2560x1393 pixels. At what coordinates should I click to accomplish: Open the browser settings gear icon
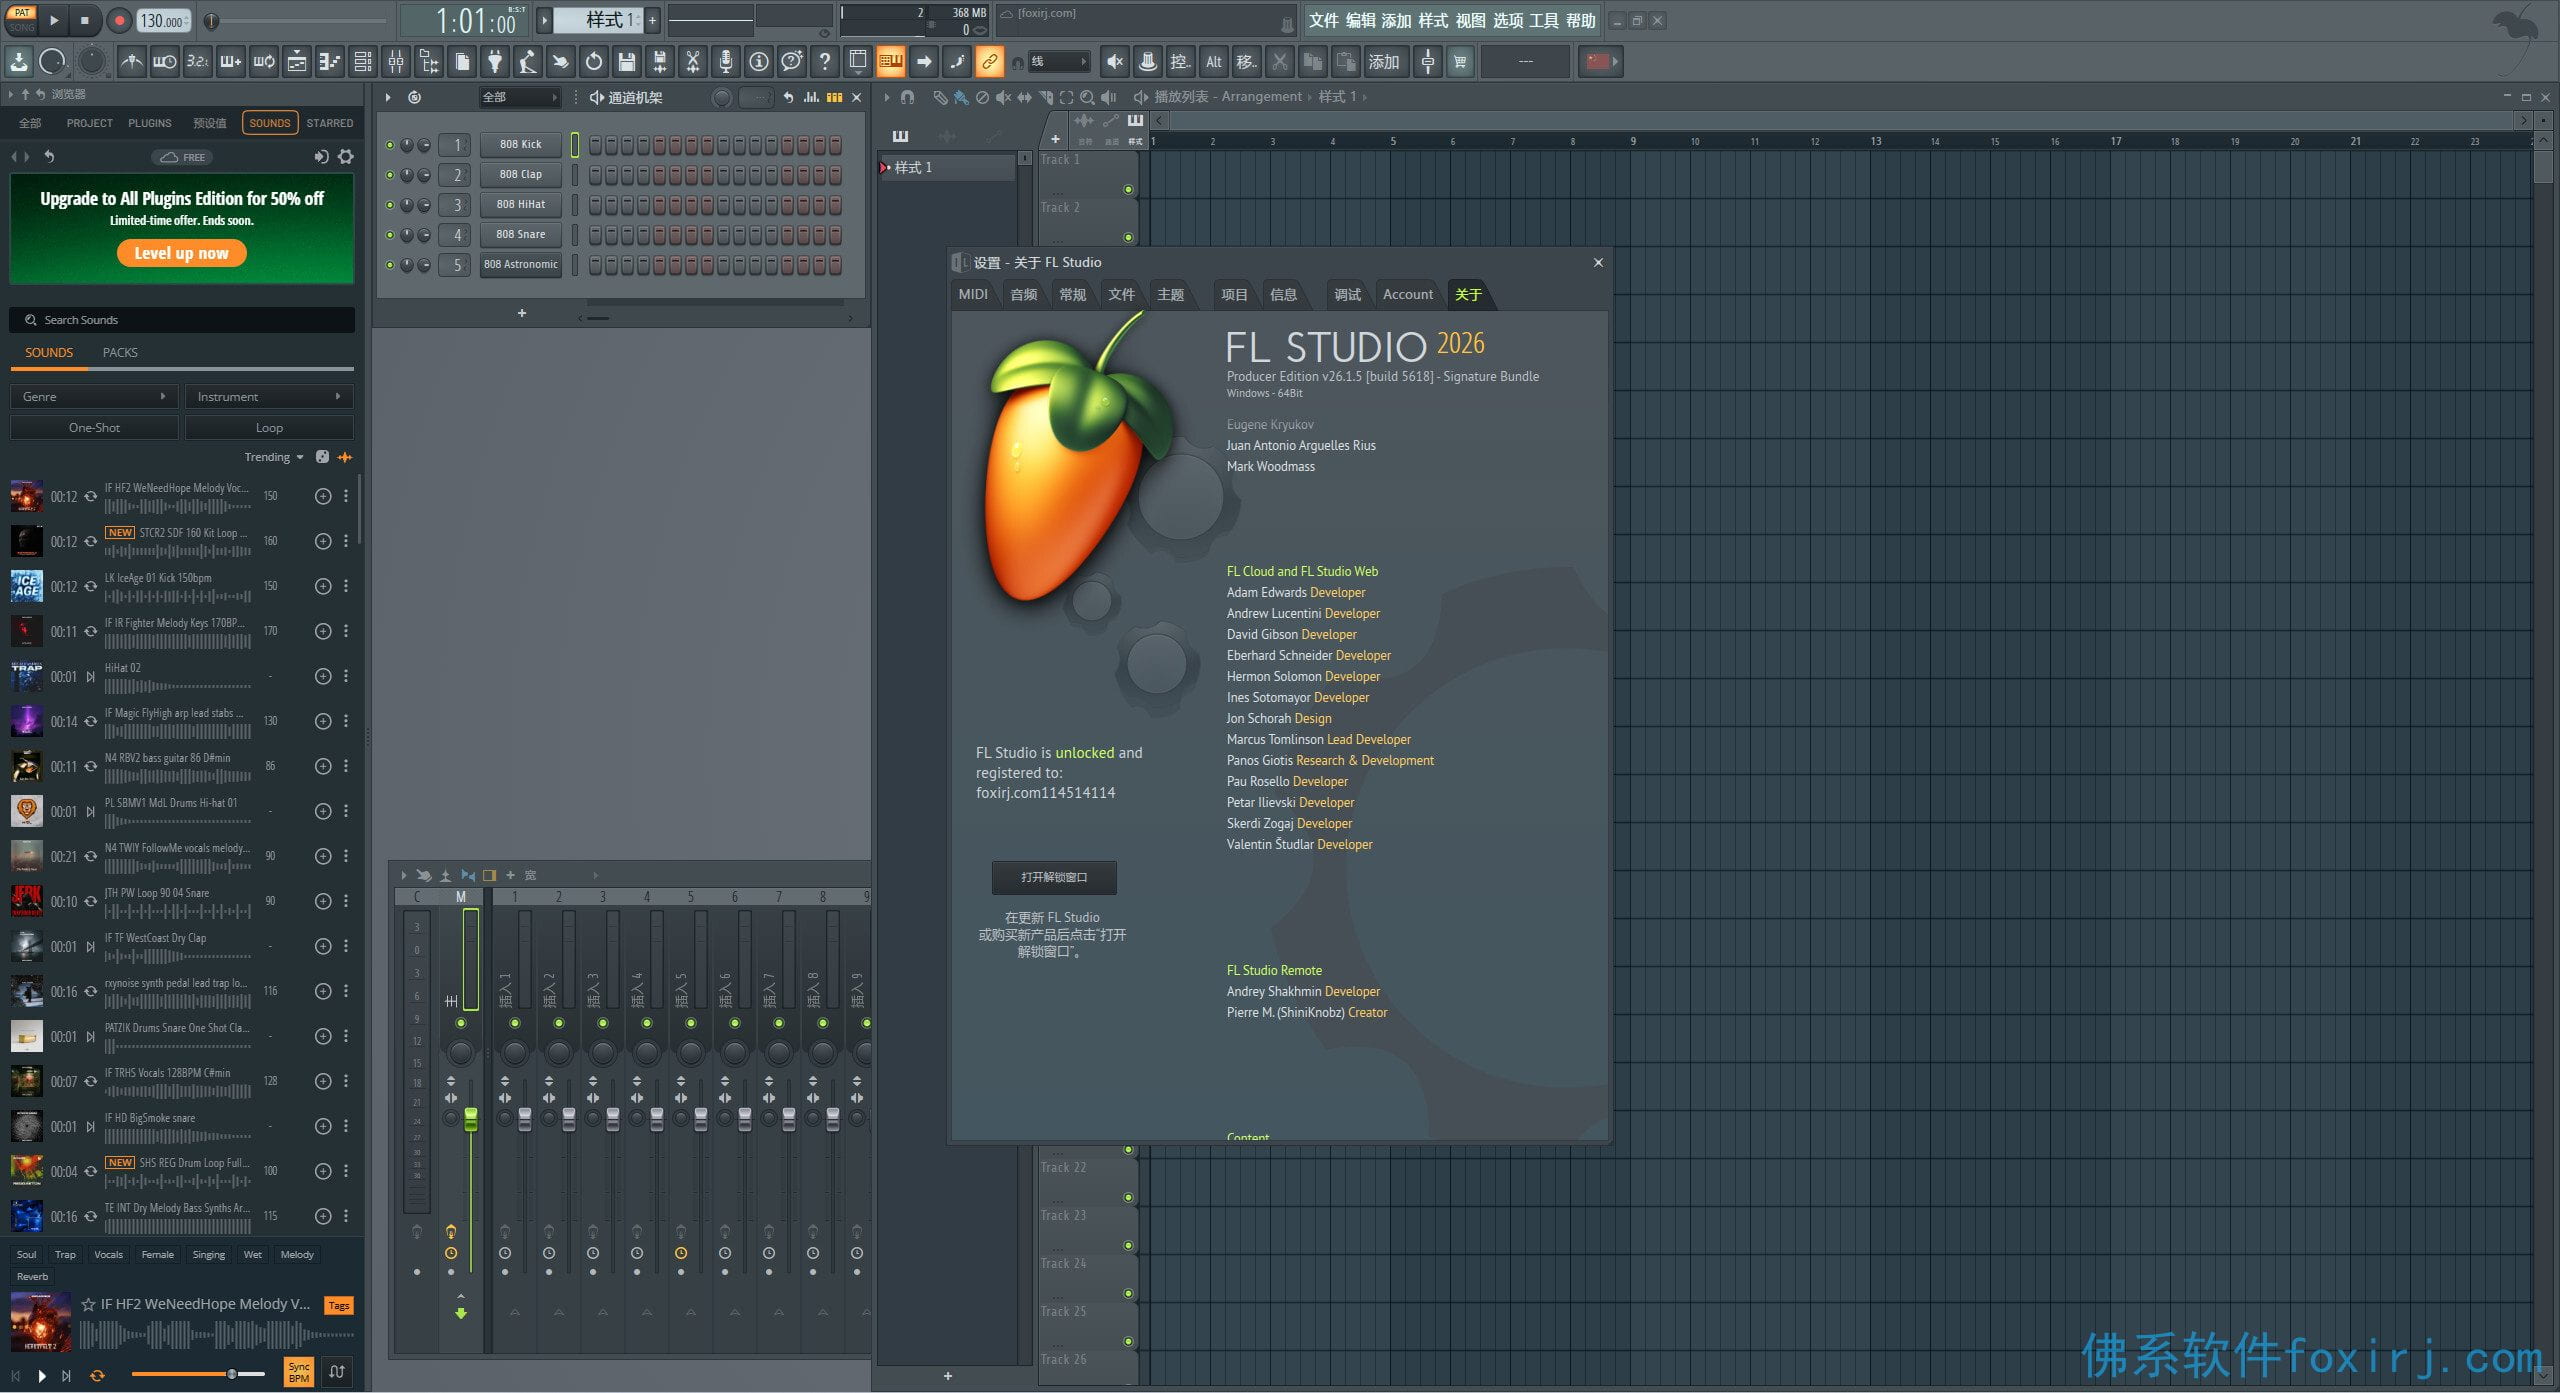click(346, 157)
